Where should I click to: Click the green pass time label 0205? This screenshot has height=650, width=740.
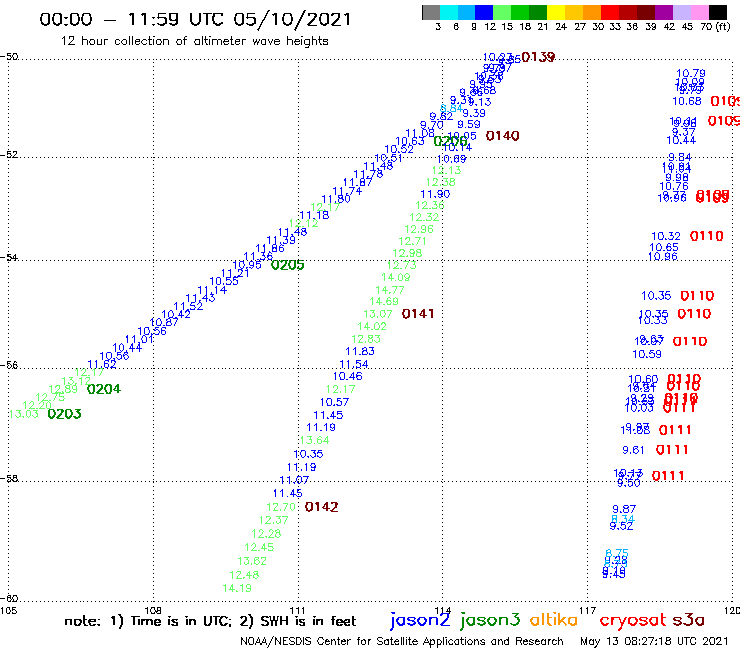click(287, 265)
